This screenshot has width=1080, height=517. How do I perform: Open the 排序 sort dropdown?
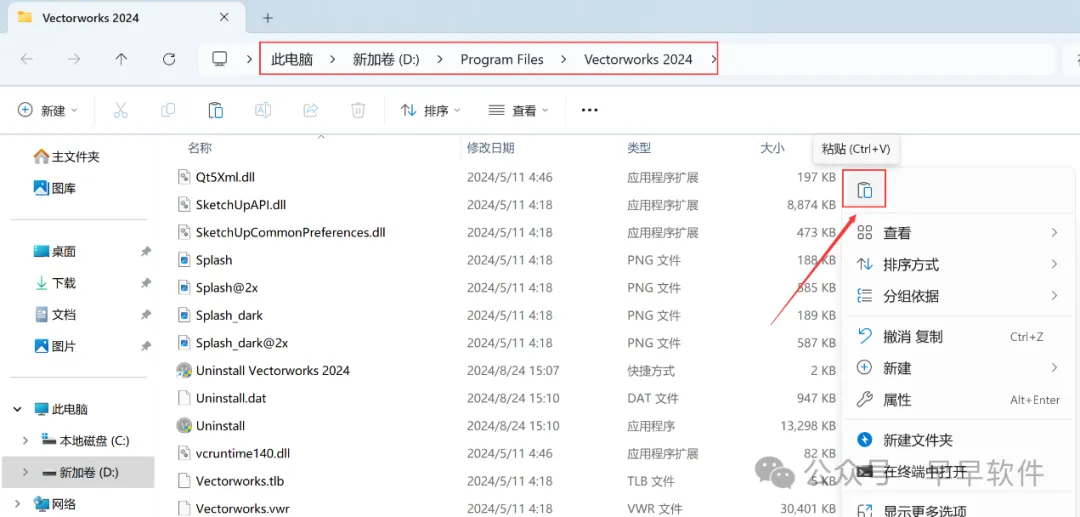click(x=430, y=110)
